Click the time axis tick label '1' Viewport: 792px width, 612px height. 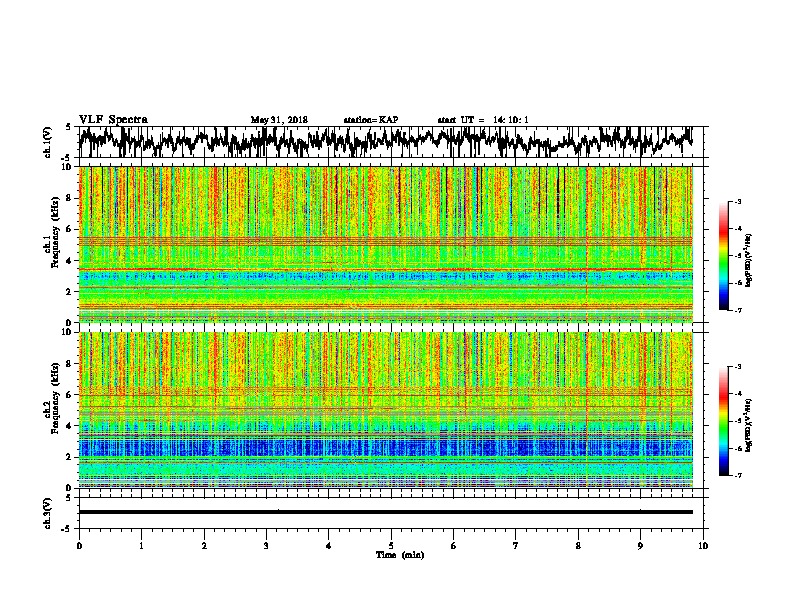[x=141, y=546]
